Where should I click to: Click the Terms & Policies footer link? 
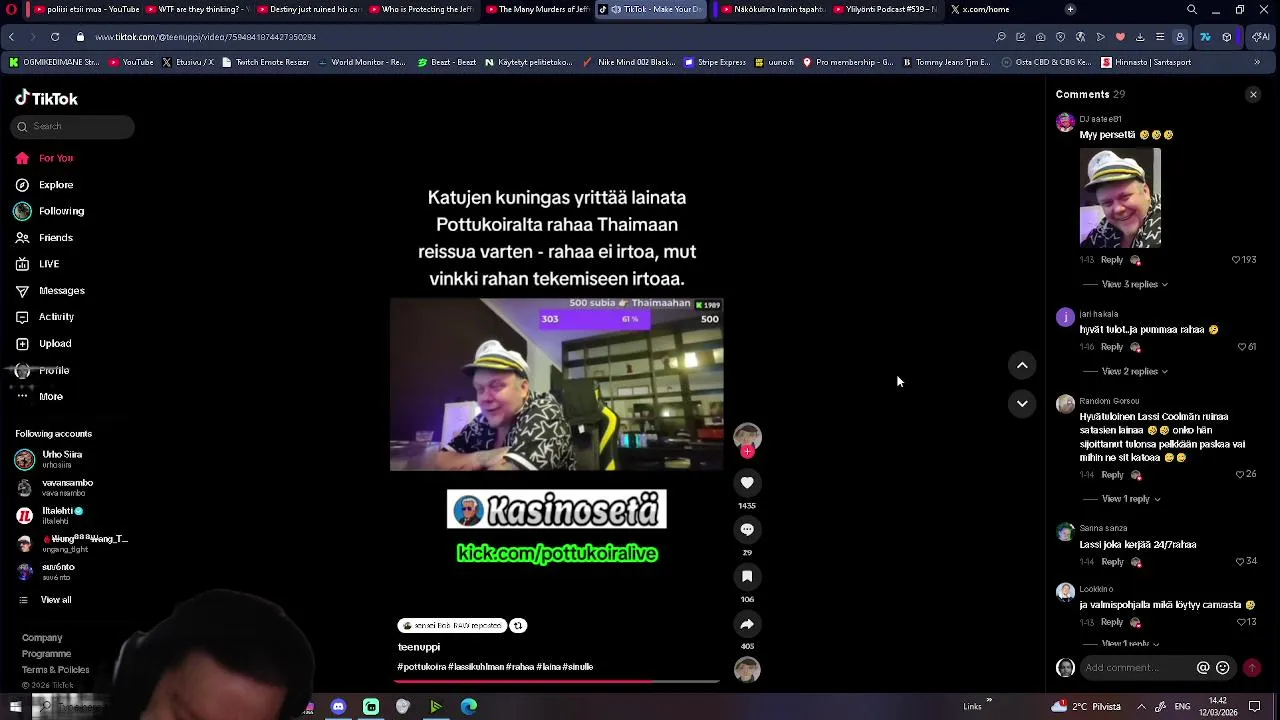(56, 670)
